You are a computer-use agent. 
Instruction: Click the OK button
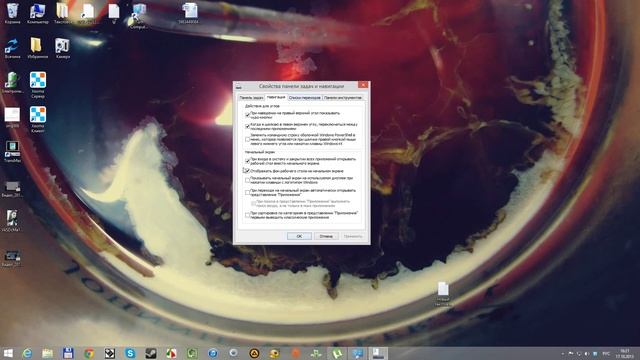(299, 236)
